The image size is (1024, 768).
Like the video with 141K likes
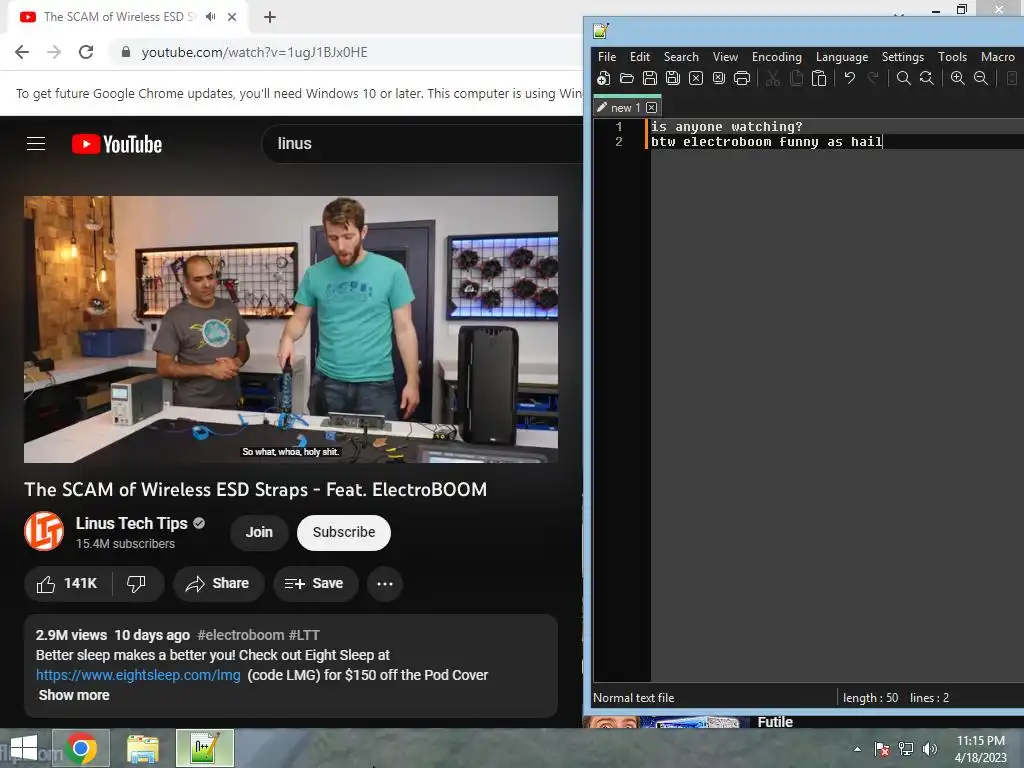[x=67, y=584]
